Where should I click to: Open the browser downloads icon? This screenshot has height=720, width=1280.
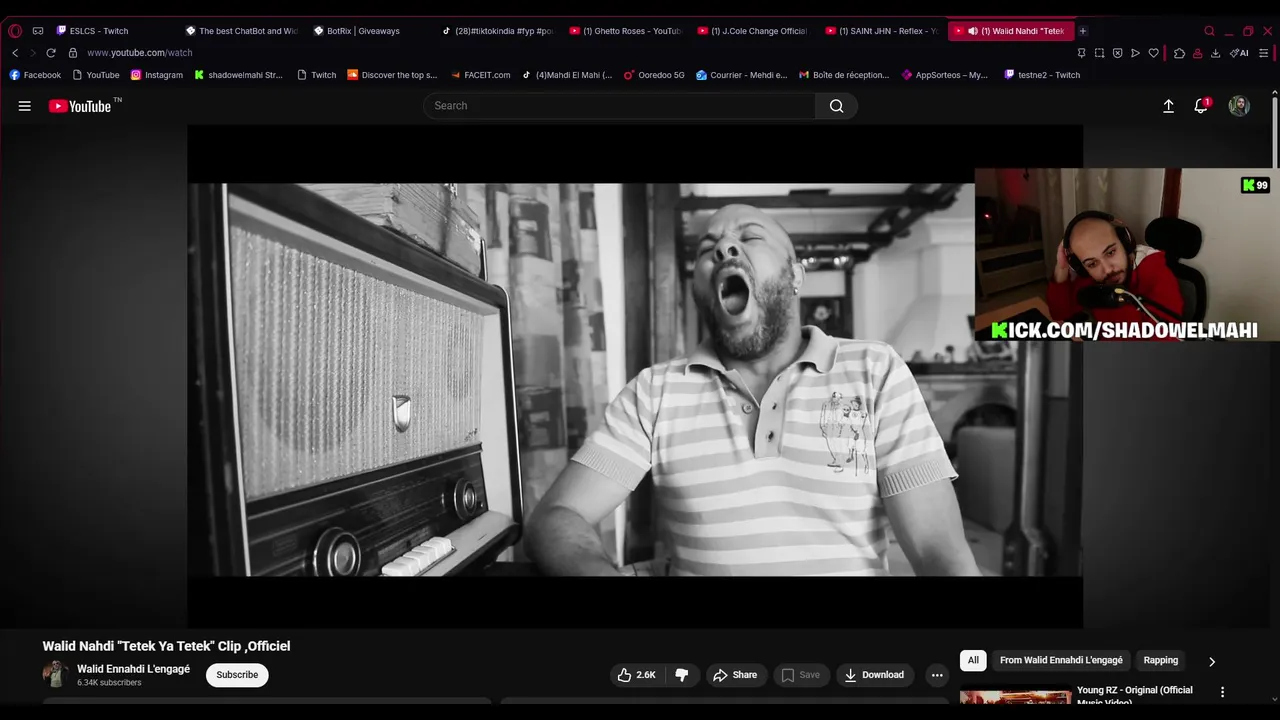(1215, 53)
